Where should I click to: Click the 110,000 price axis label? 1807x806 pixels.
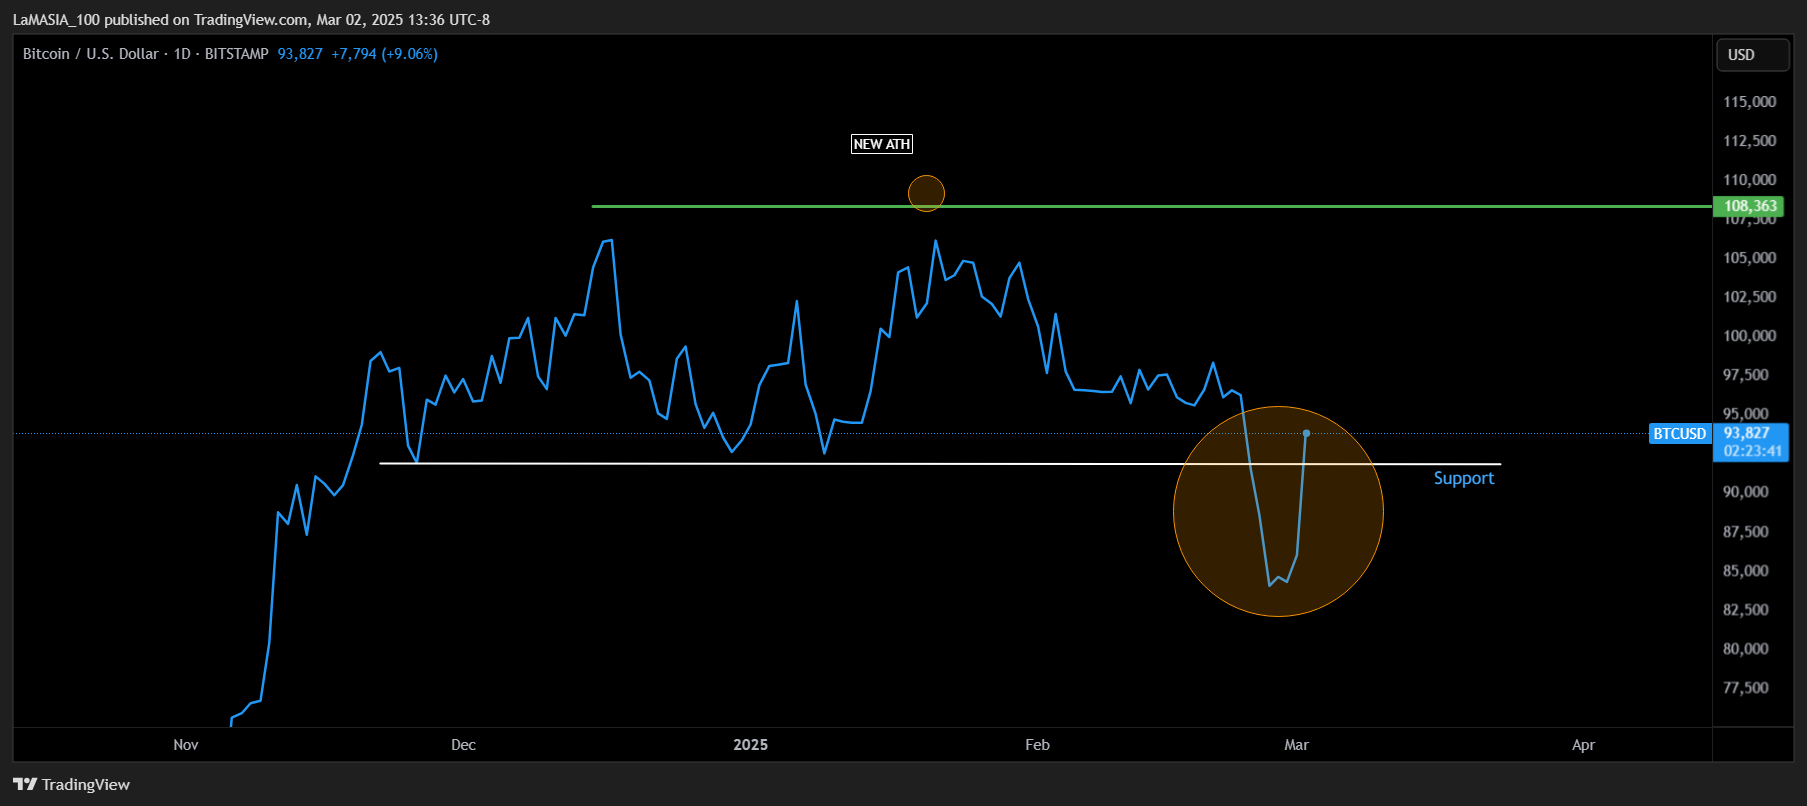click(x=1749, y=180)
